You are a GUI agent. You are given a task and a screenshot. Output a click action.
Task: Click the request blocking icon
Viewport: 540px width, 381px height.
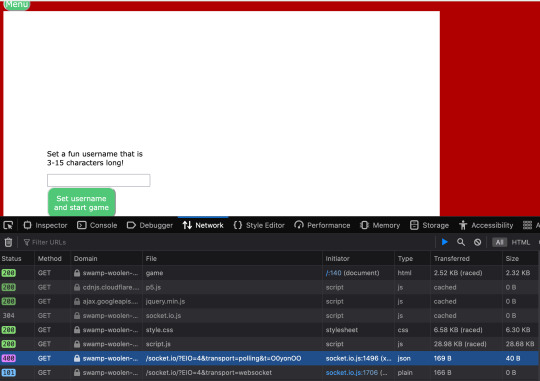477,242
